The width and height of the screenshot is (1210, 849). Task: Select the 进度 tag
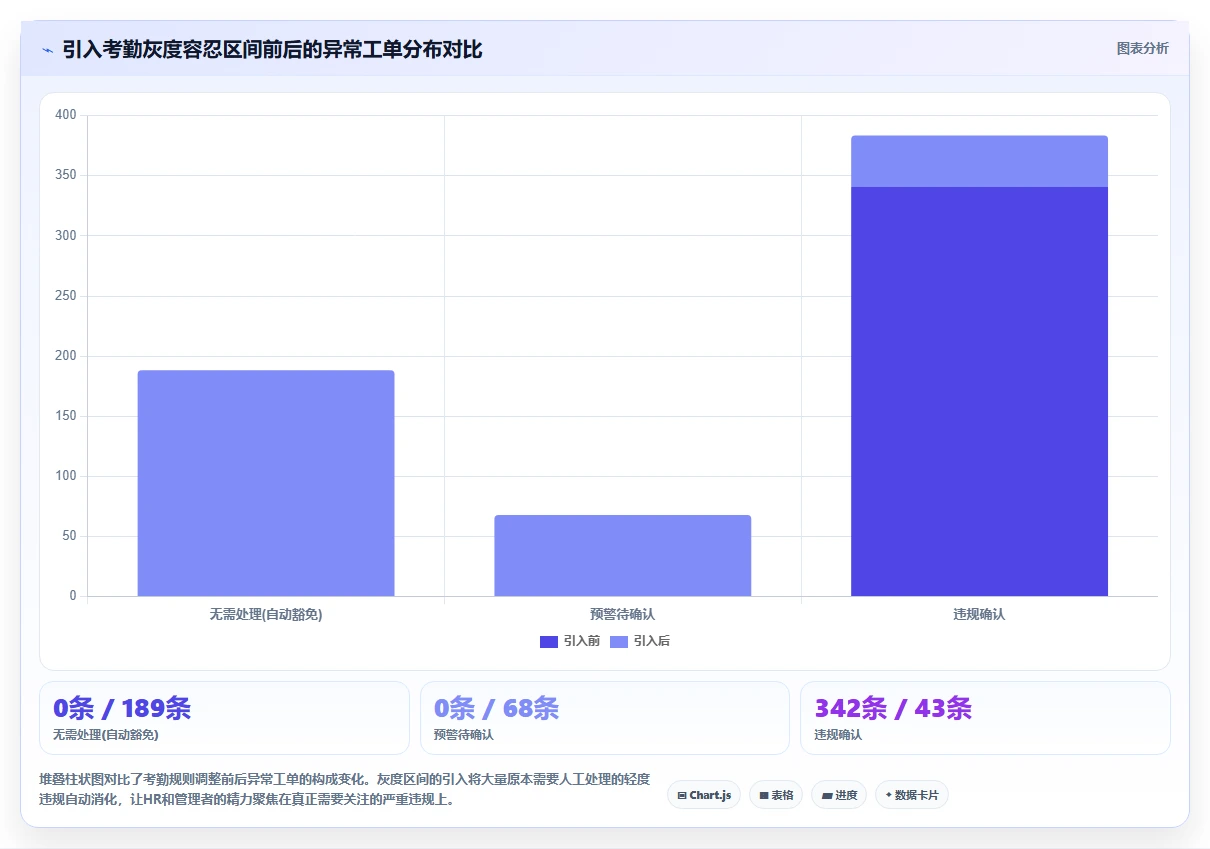pos(839,795)
